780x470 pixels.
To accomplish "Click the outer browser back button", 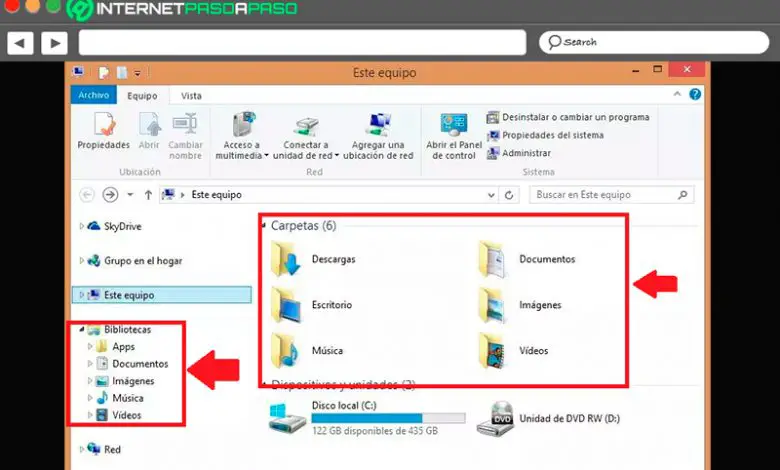I will (20, 43).
